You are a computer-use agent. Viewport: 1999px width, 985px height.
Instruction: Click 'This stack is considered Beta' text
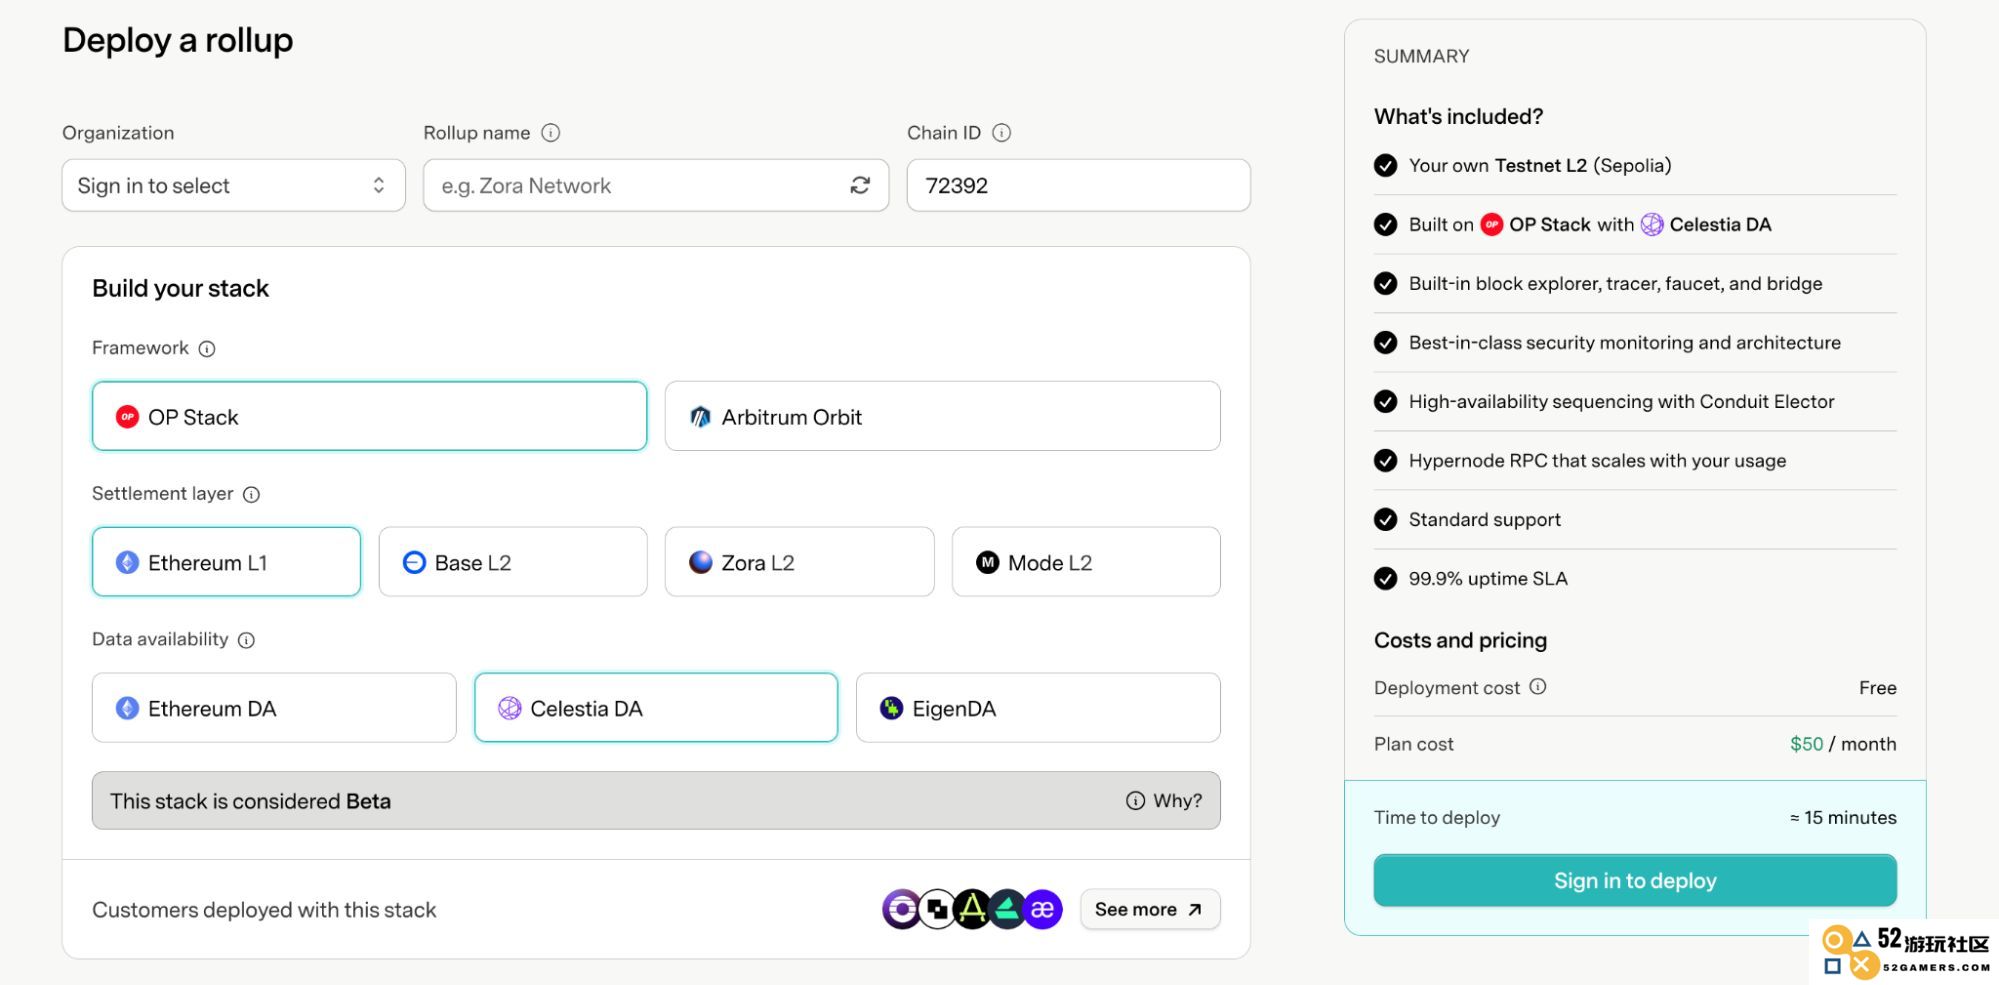[250, 801]
